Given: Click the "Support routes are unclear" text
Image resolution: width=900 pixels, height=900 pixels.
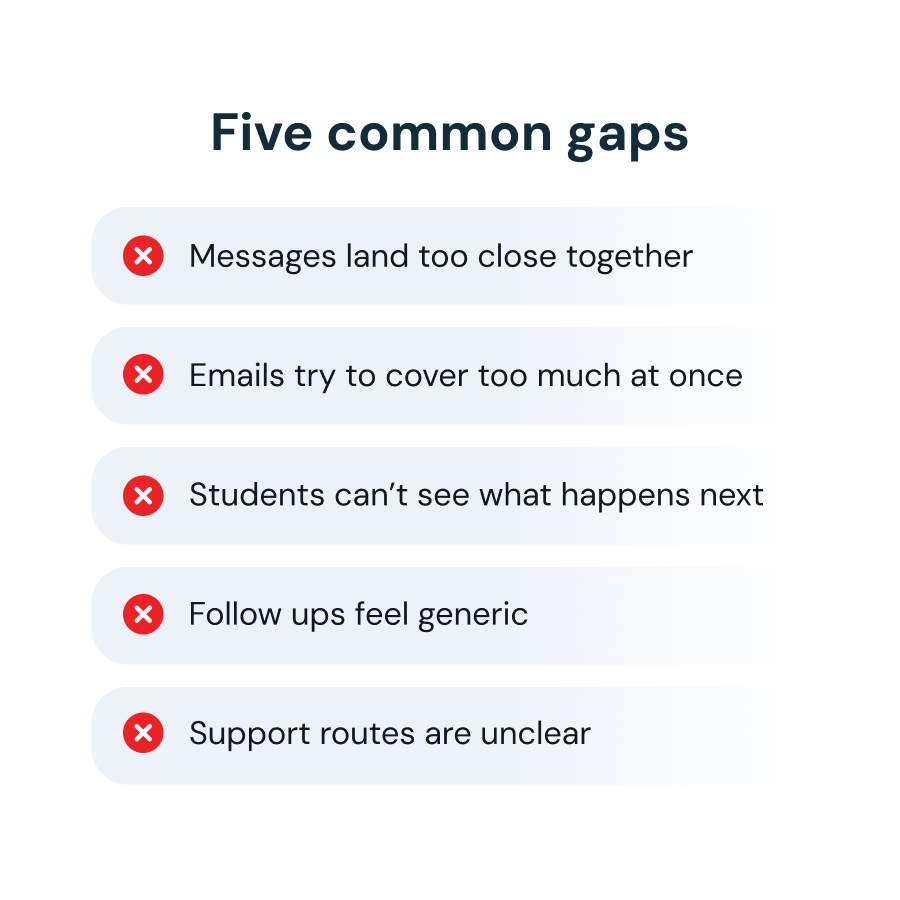Looking at the screenshot, I should coord(389,735).
